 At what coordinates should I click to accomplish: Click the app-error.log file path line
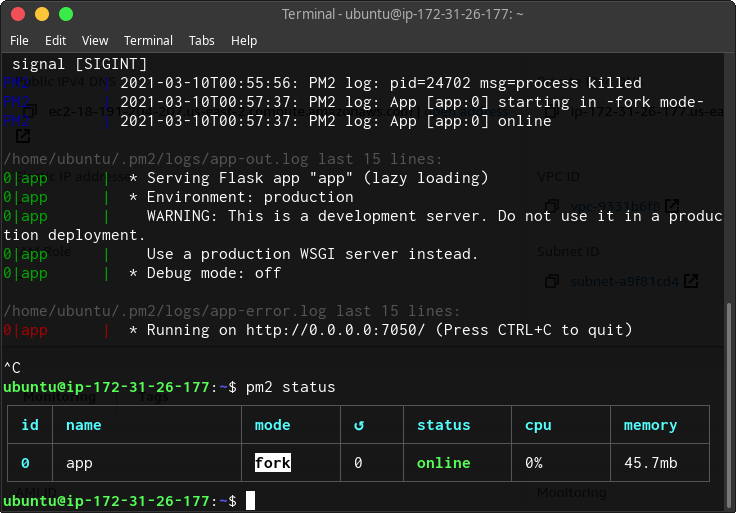pyautogui.click(x=231, y=311)
